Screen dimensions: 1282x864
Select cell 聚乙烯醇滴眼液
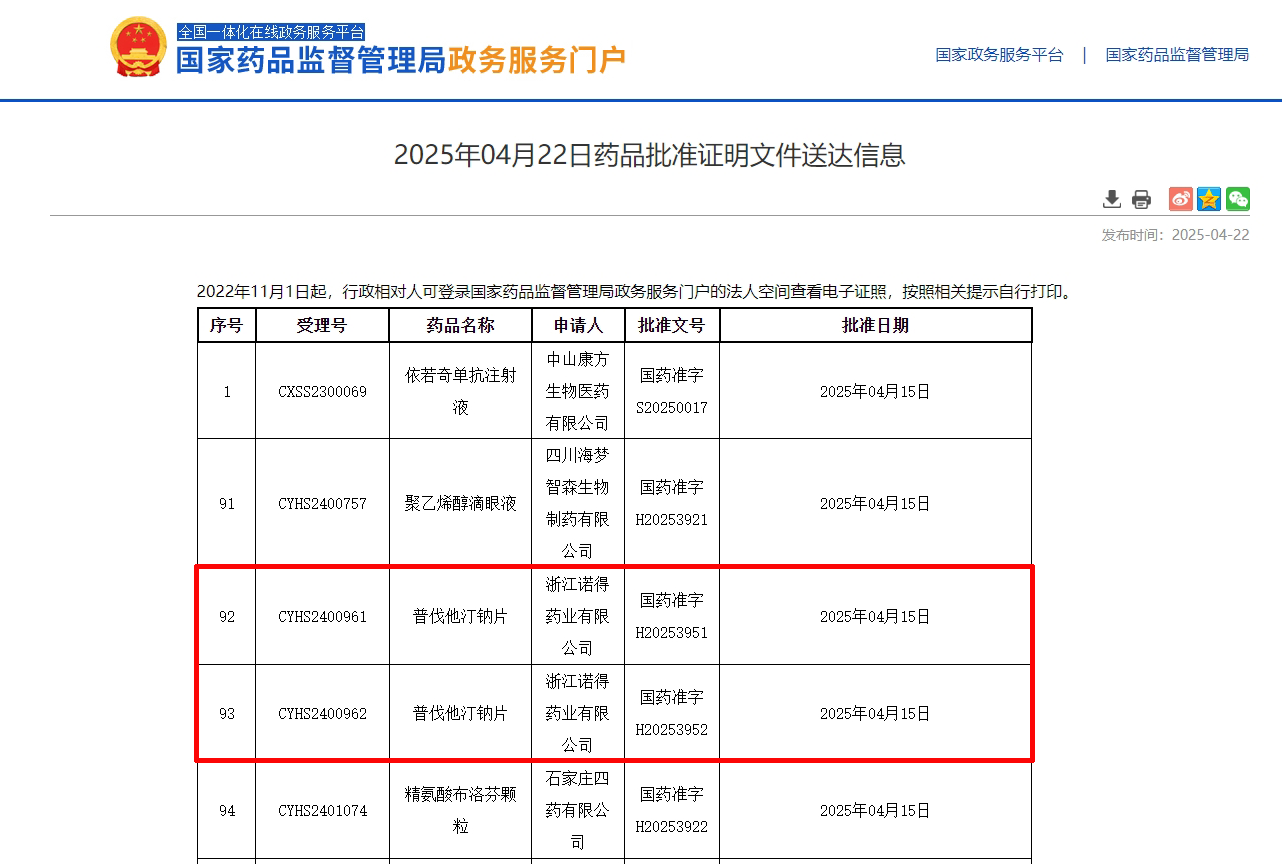[x=460, y=504]
